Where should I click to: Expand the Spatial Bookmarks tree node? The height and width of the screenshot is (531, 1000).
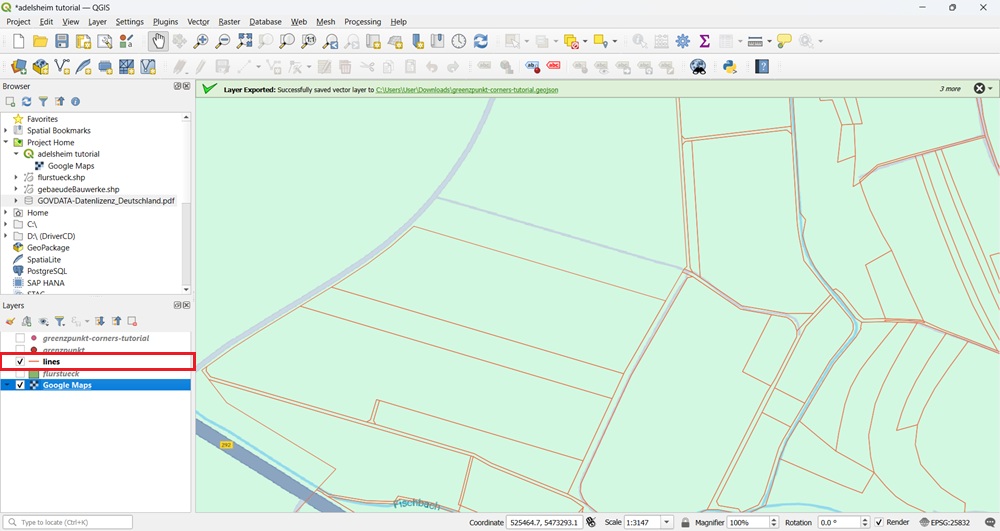[x=6, y=131]
